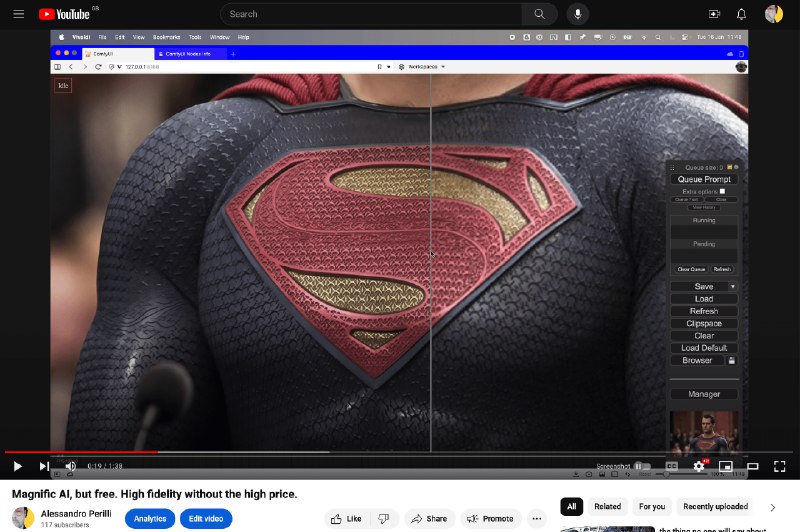Start voice search with microphone icon
This screenshot has height=532, width=800.
coord(577,14)
